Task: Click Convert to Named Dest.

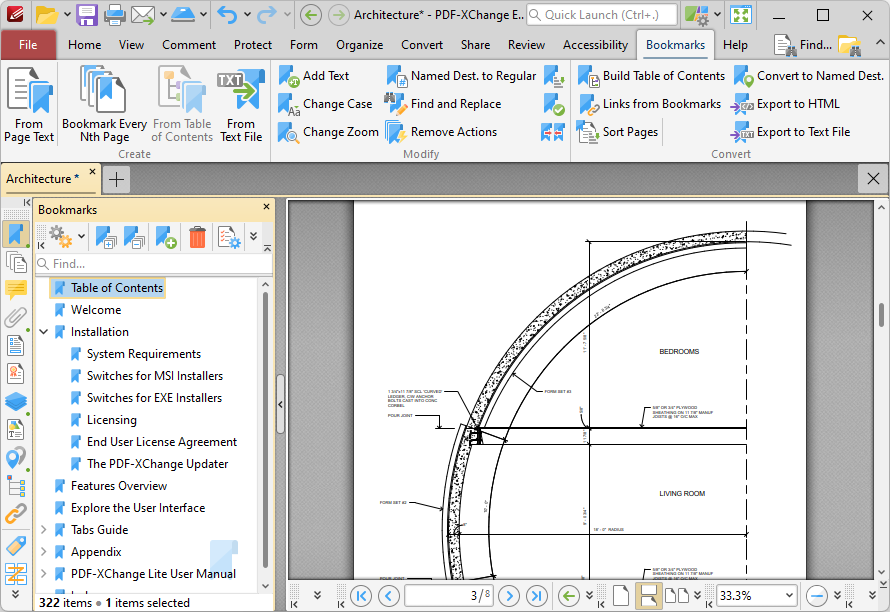Action: (x=809, y=76)
